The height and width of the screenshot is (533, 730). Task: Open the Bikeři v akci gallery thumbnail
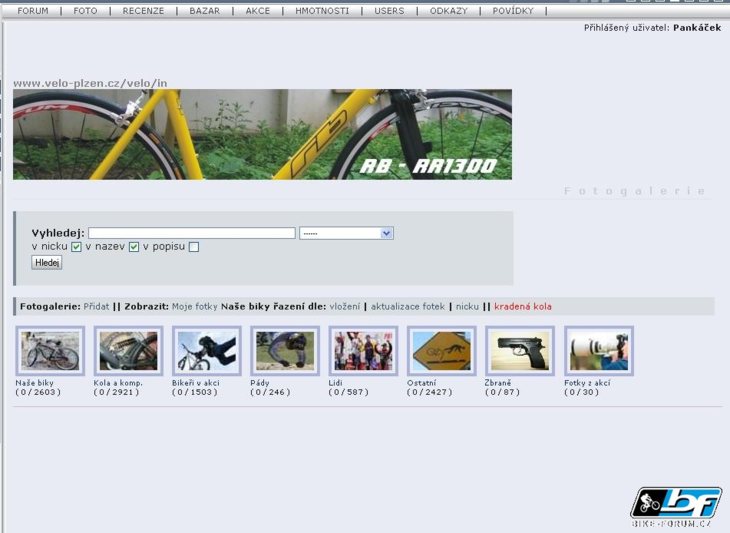coord(206,351)
